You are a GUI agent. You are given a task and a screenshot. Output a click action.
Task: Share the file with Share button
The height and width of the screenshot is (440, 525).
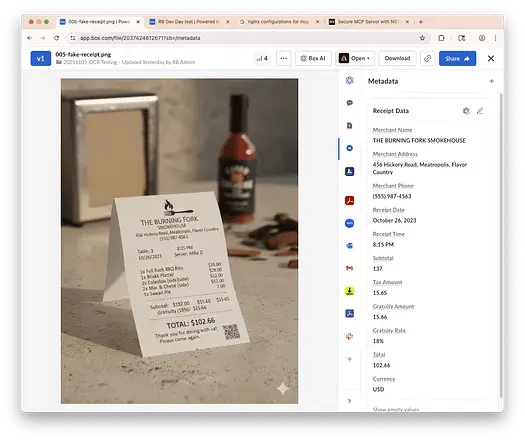[457, 58]
